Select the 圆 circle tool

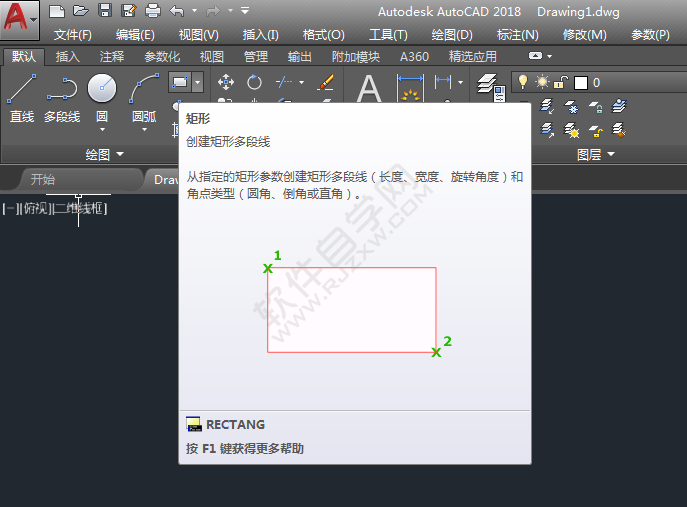pyautogui.click(x=102, y=97)
